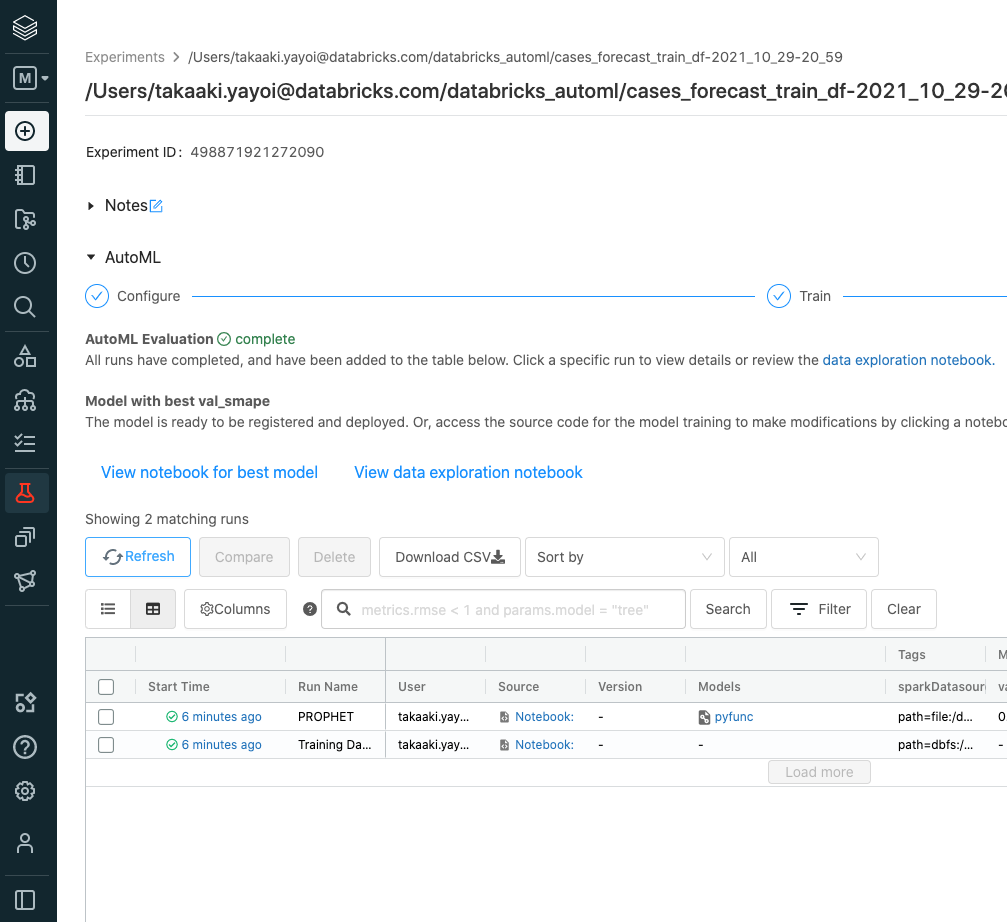
Task: Open Compute clusters icon in sidebar
Action: (25, 400)
